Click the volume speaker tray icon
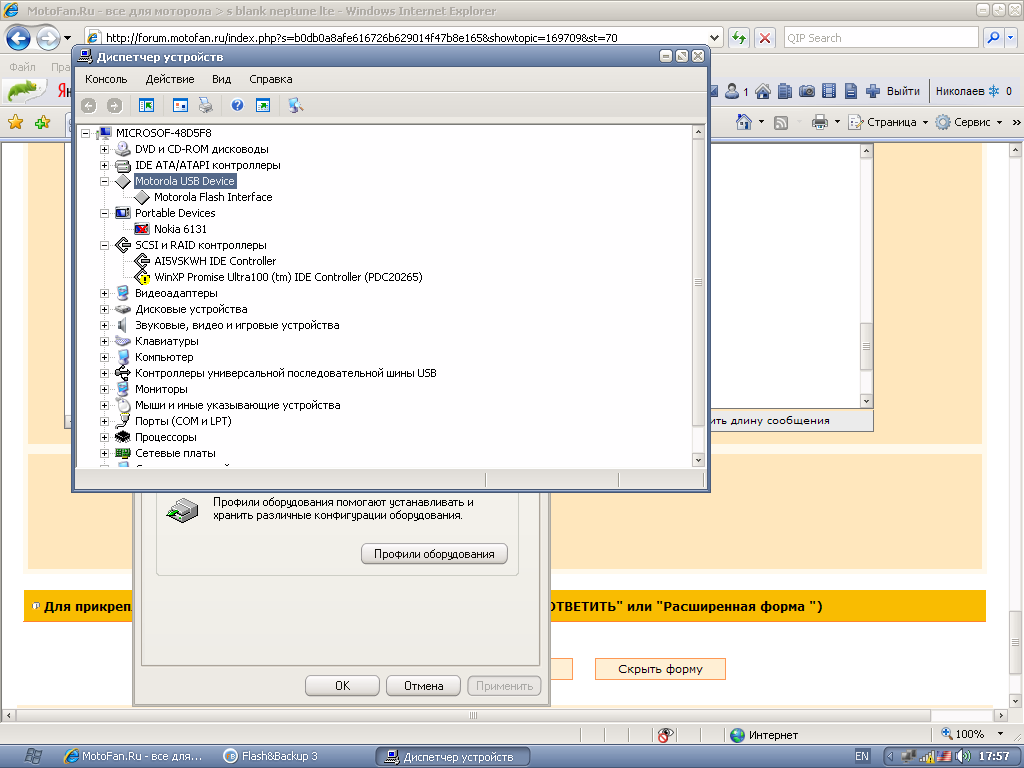This screenshot has width=1024, height=768. pyautogui.click(x=962, y=756)
